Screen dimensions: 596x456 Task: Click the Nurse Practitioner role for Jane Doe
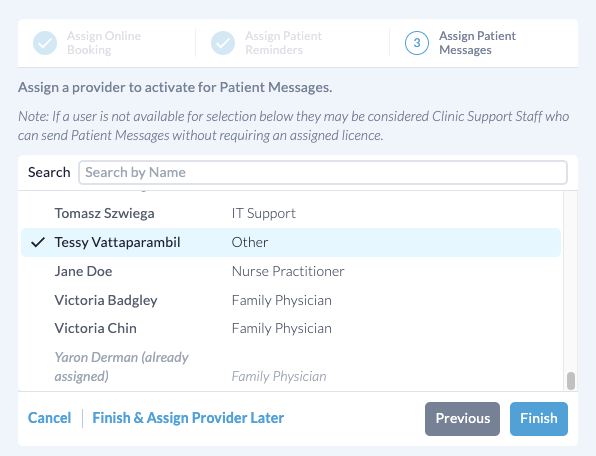coord(288,271)
